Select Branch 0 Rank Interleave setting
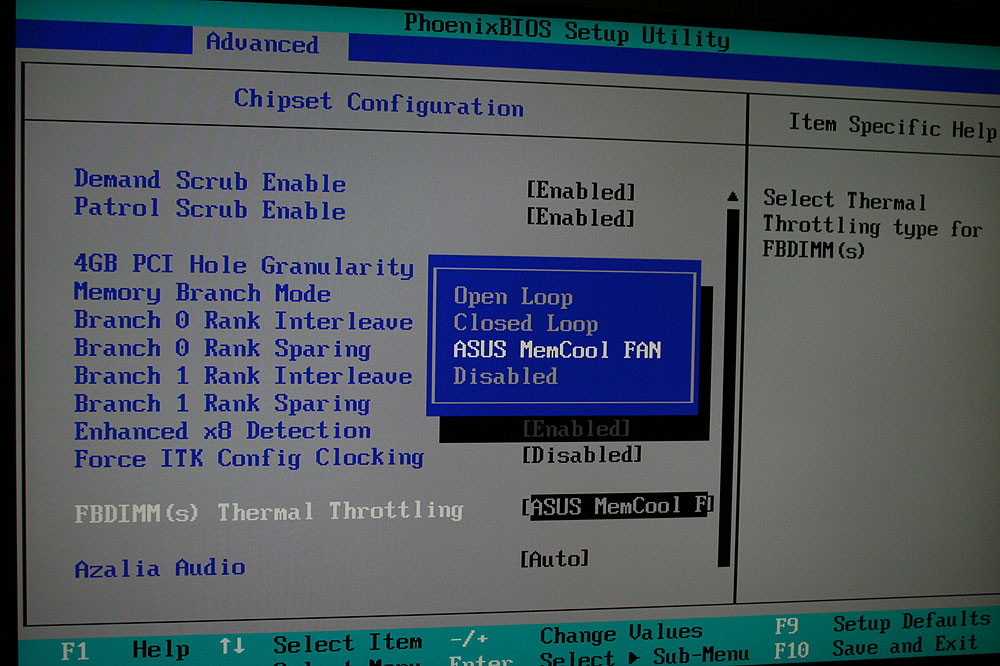Image resolution: width=1000 pixels, height=666 pixels. tap(244, 321)
